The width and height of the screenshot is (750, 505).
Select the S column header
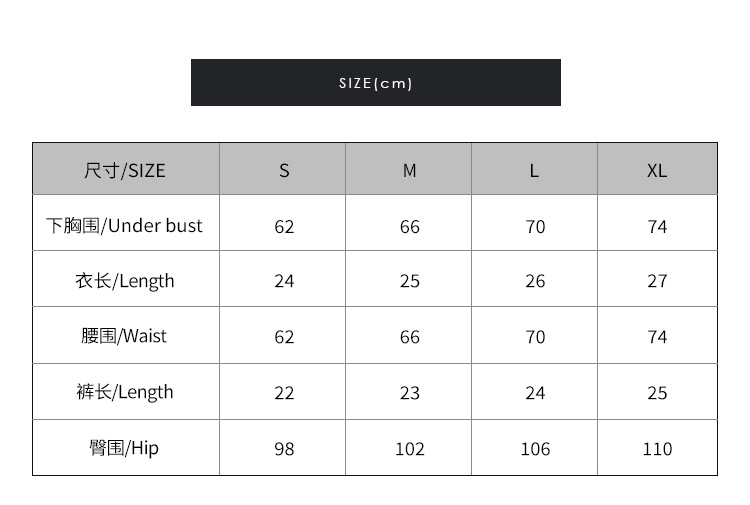(x=284, y=171)
